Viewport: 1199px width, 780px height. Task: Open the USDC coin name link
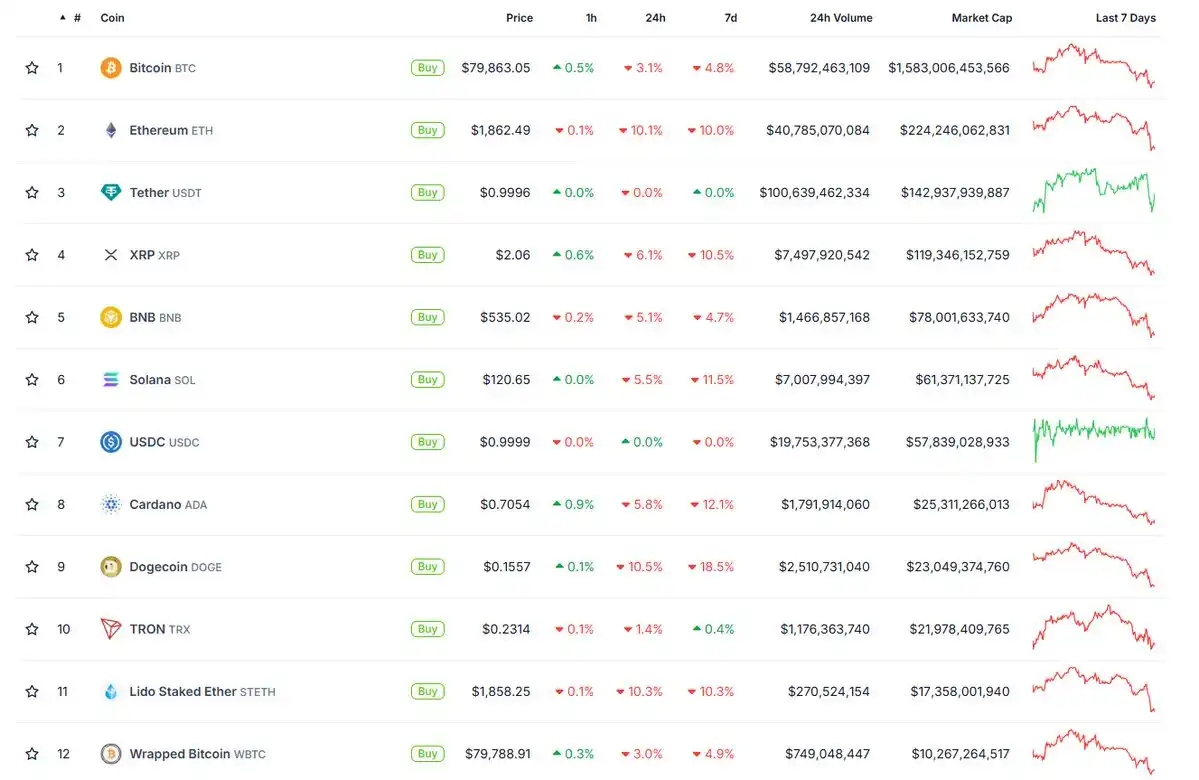point(149,442)
